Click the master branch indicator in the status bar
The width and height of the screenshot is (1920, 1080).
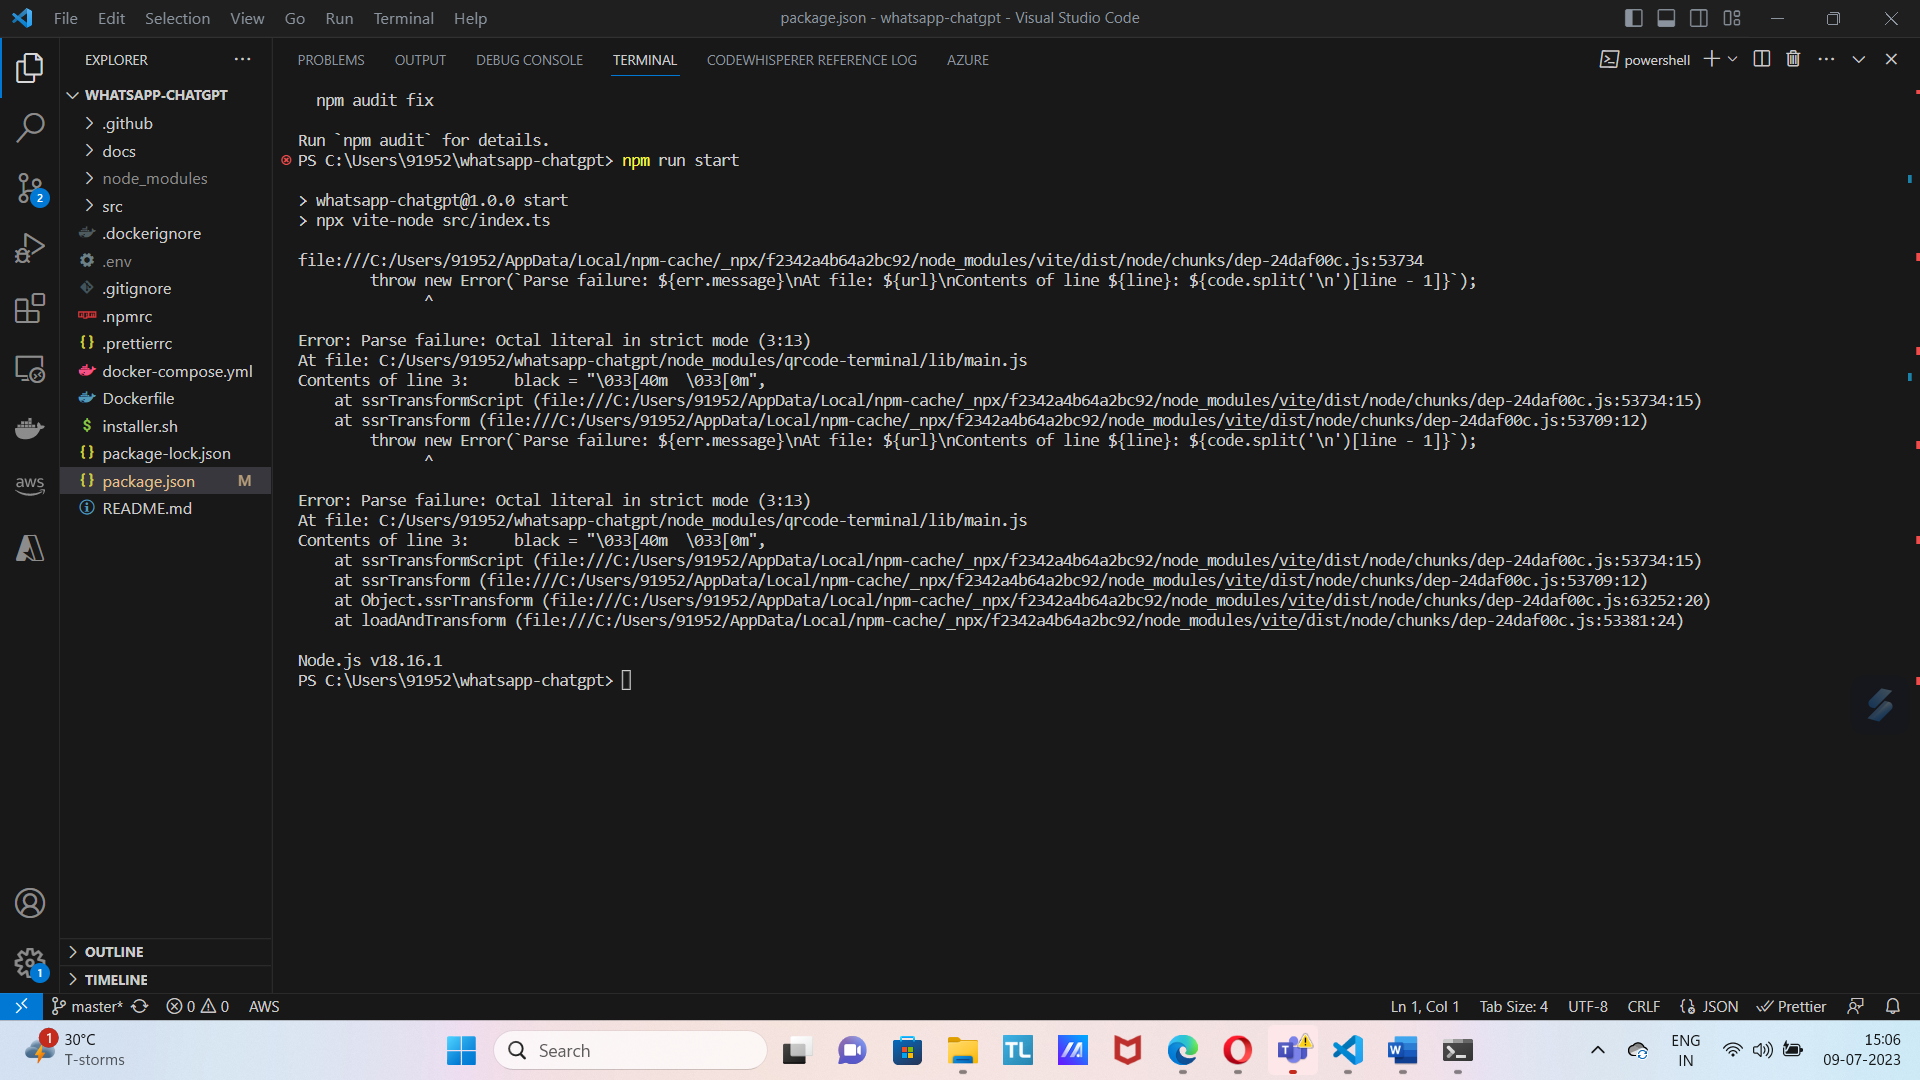[x=86, y=1006]
